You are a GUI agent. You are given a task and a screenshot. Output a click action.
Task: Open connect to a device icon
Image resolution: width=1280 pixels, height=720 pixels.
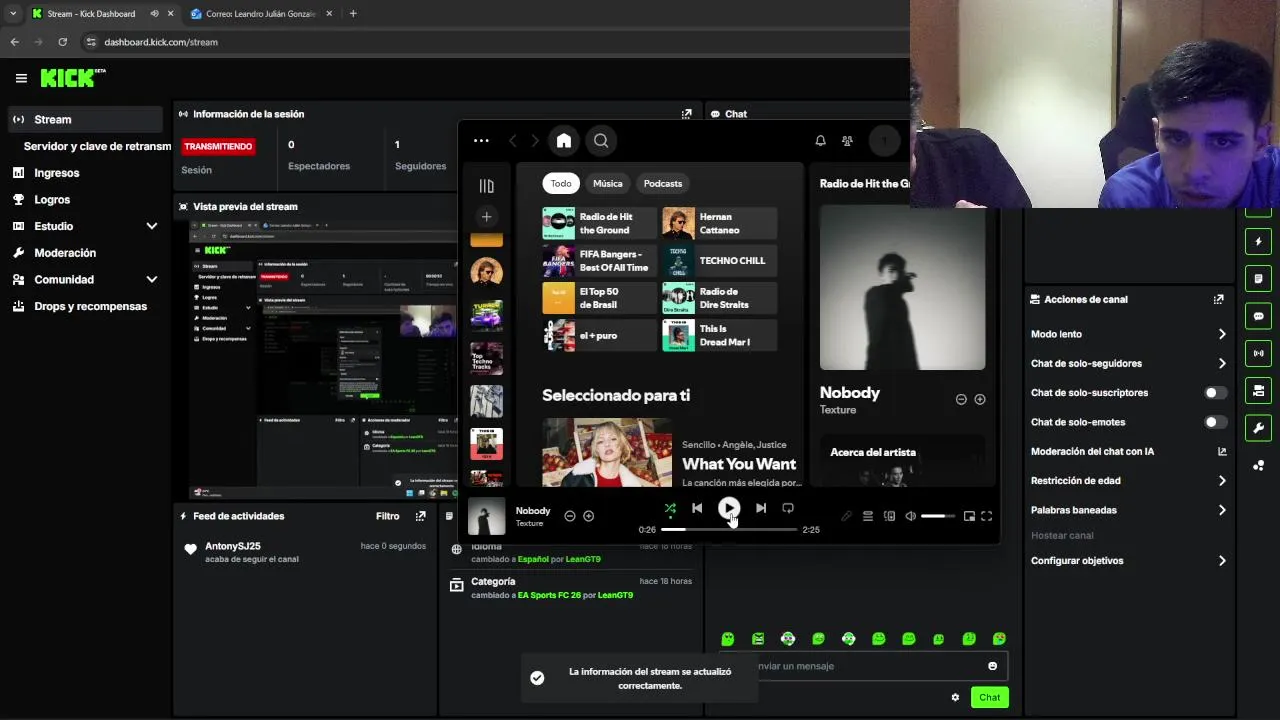(x=889, y=516)
